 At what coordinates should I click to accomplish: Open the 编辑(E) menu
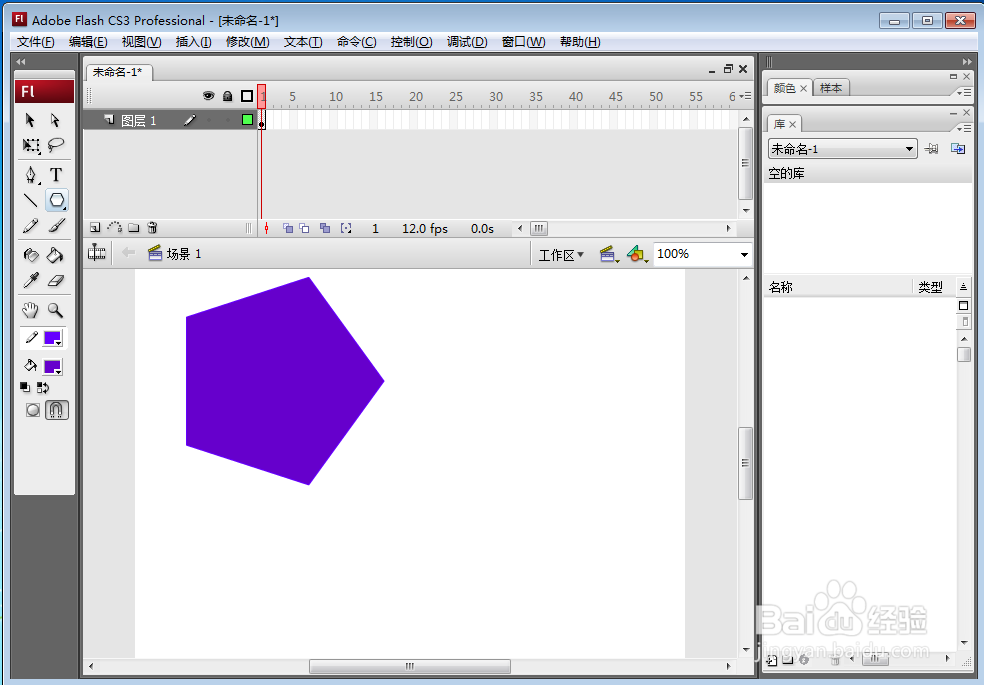tap(88, 42)
